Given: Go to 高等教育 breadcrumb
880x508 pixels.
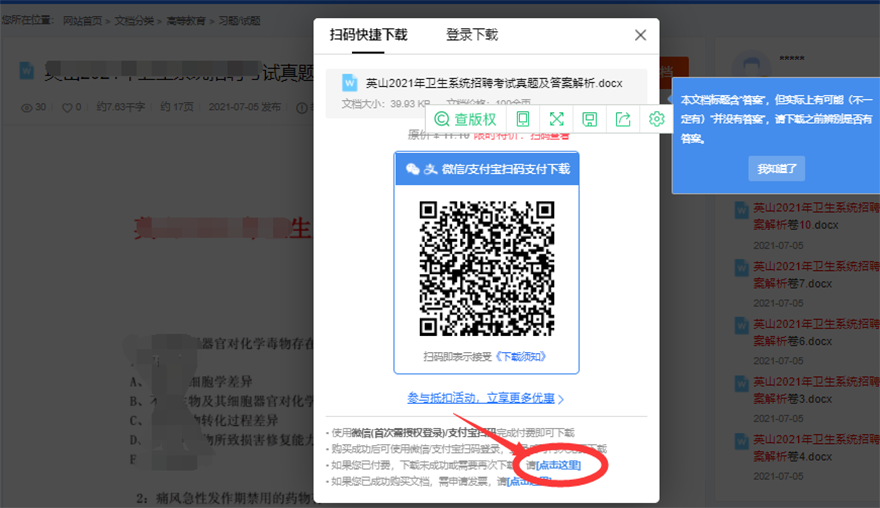Looking at the screenshot, I should [186, 21].
